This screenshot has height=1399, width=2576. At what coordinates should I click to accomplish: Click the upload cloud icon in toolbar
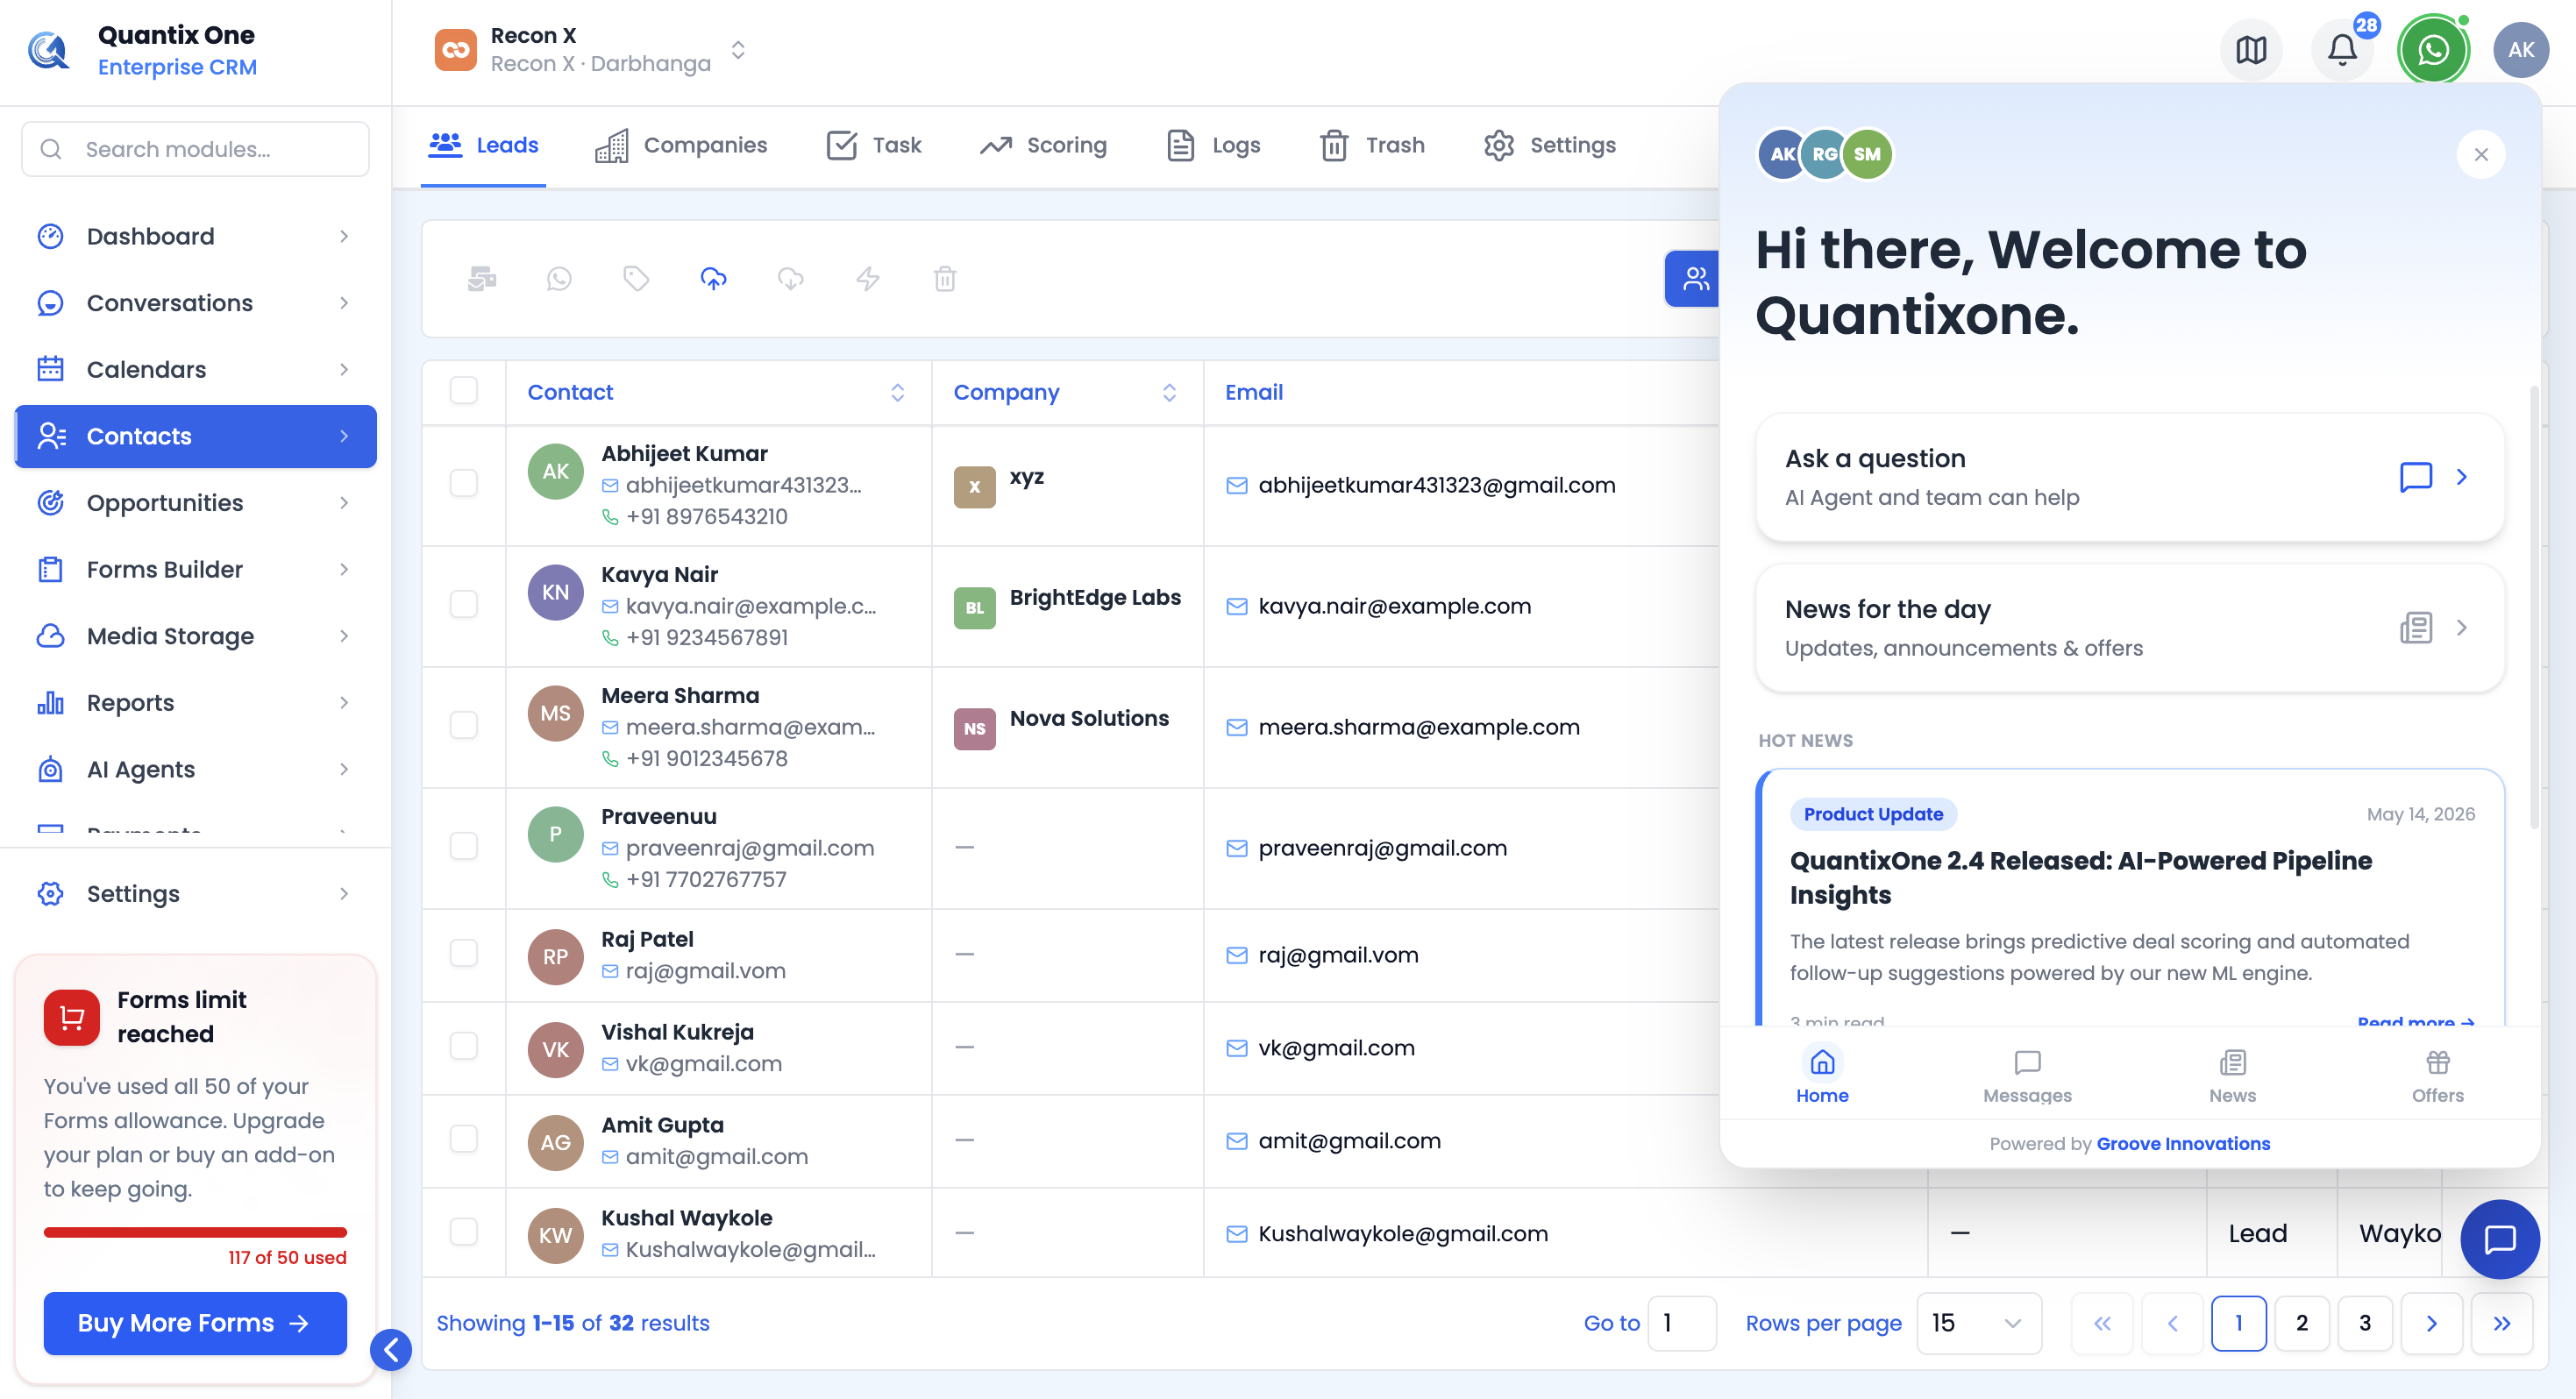click(713, 278)
